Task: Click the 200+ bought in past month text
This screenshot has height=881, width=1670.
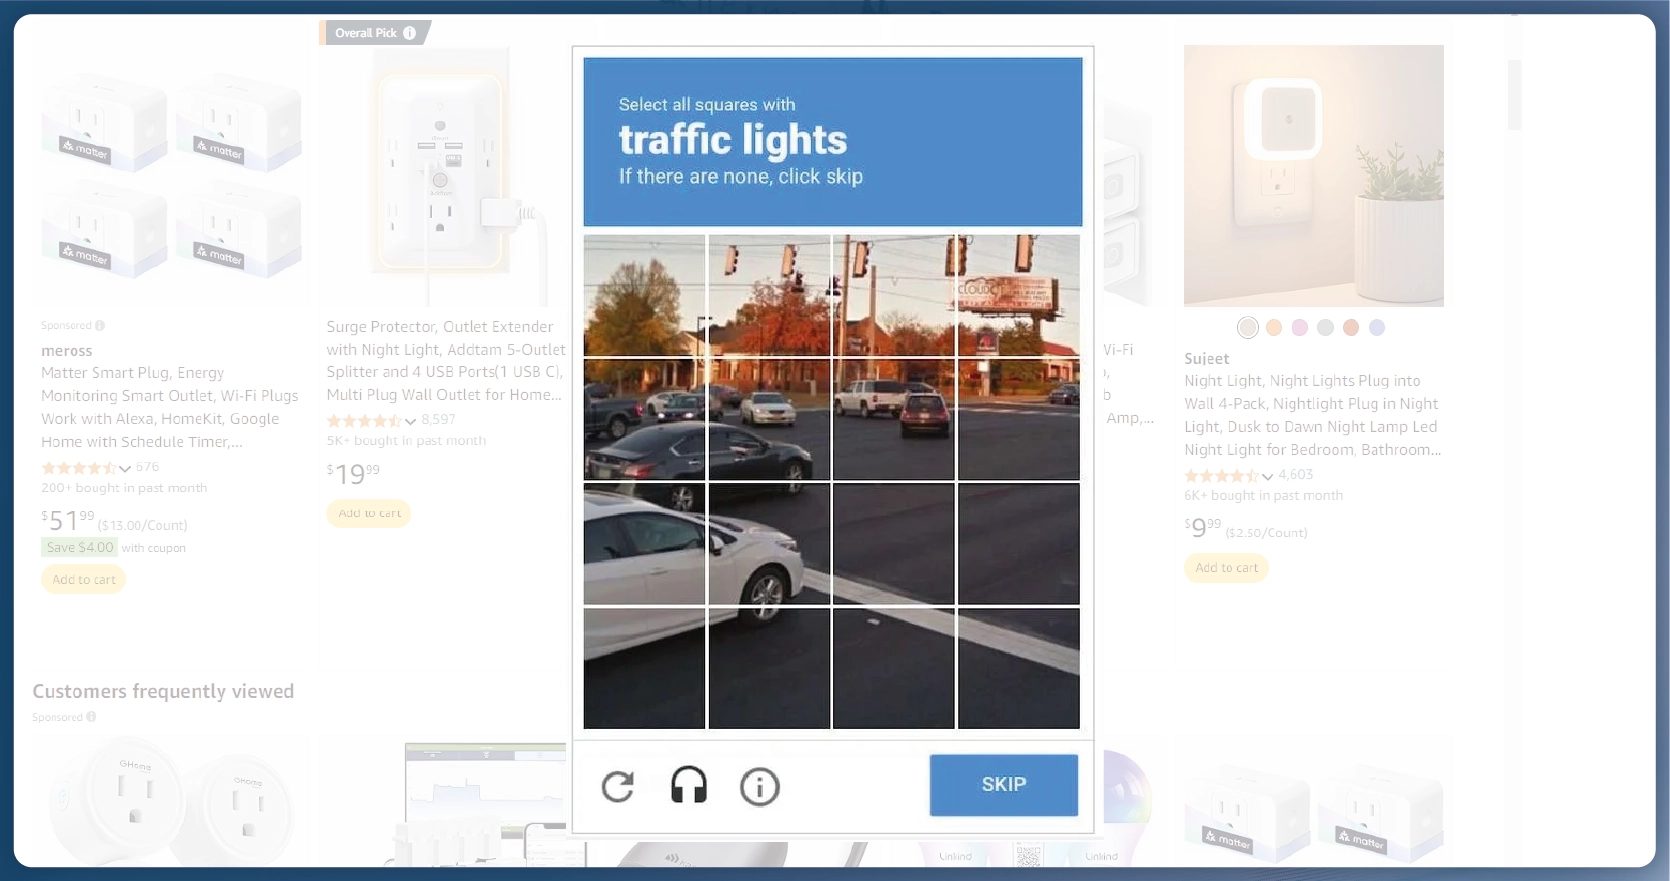Action: pyautogui.click(x=124, y=488)
